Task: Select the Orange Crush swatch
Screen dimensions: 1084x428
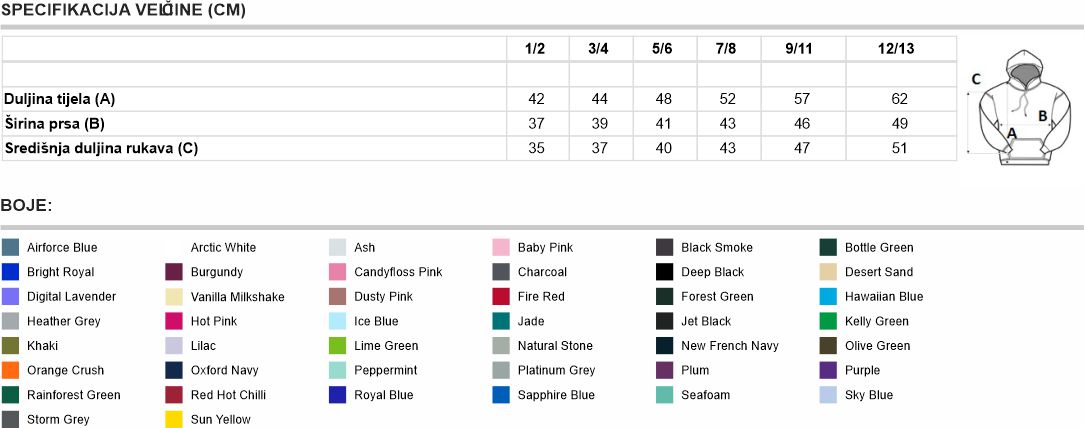Action: [11, 370]
